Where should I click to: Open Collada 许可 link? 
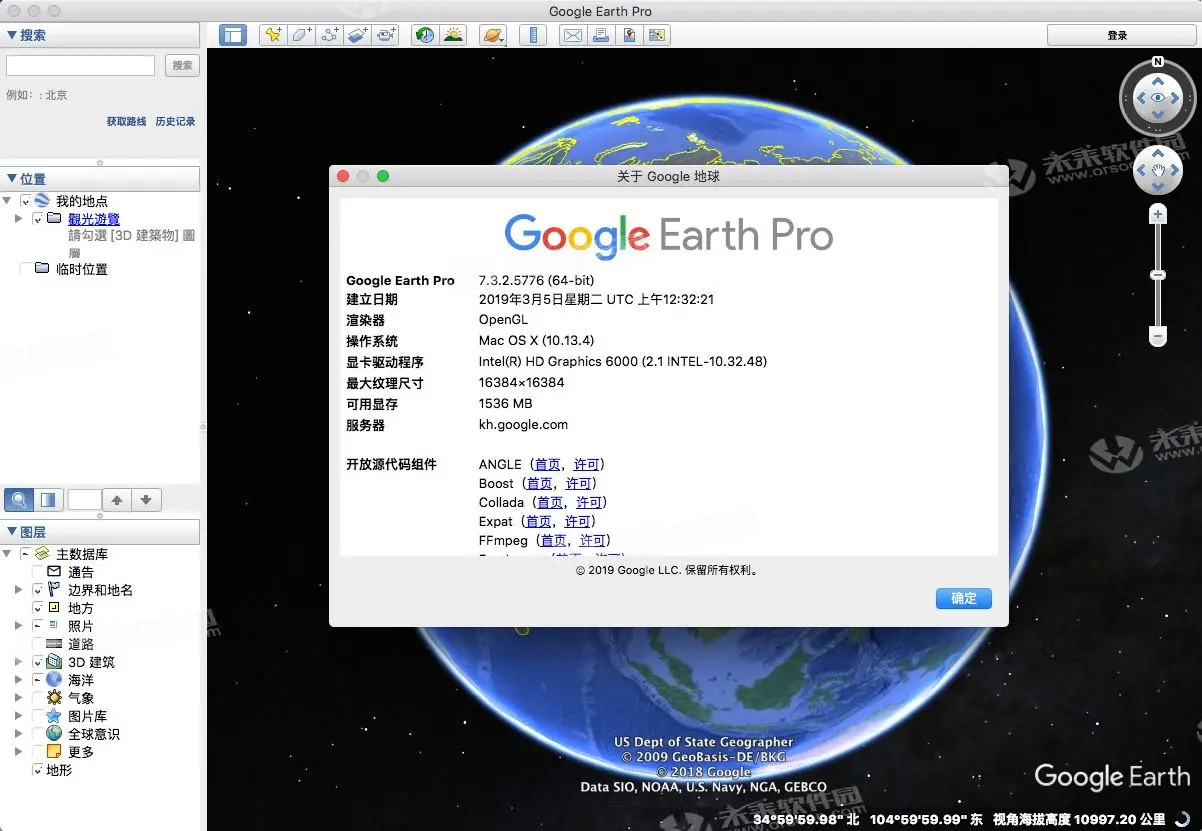(589, 502)
